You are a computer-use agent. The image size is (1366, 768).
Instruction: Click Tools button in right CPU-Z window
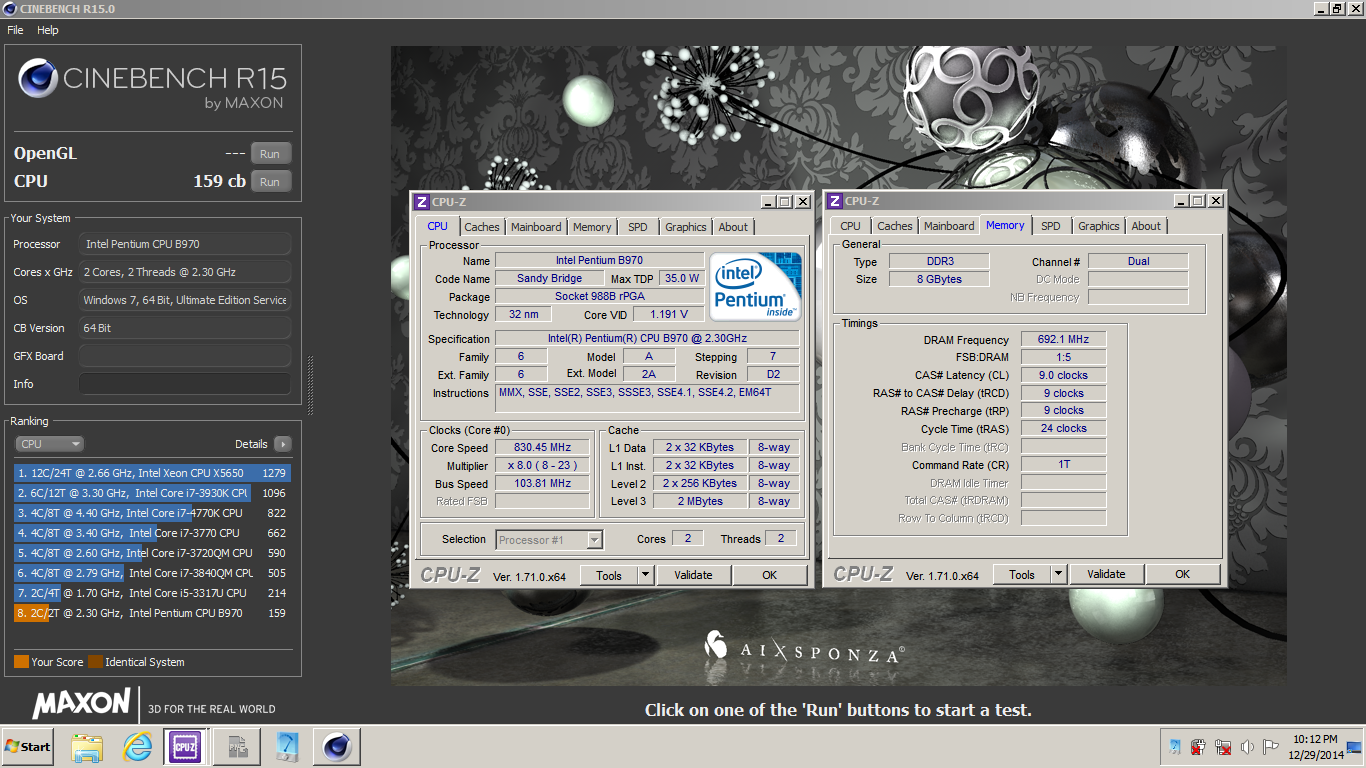1021,574
